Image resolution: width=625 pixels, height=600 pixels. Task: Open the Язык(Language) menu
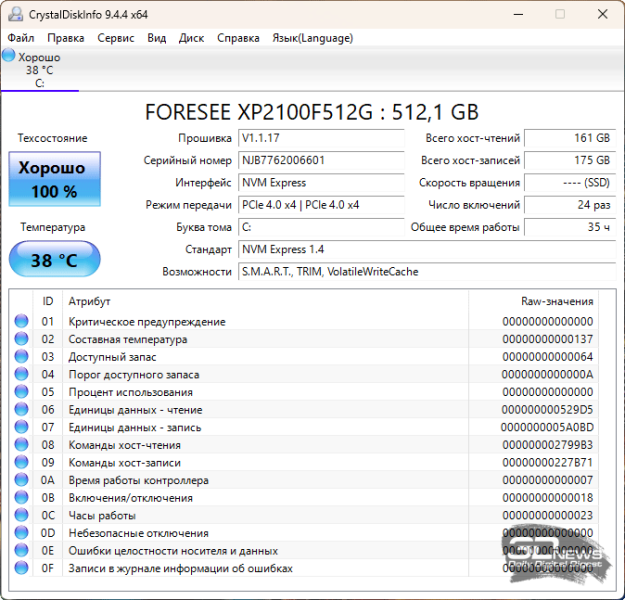tap(312, 38)
